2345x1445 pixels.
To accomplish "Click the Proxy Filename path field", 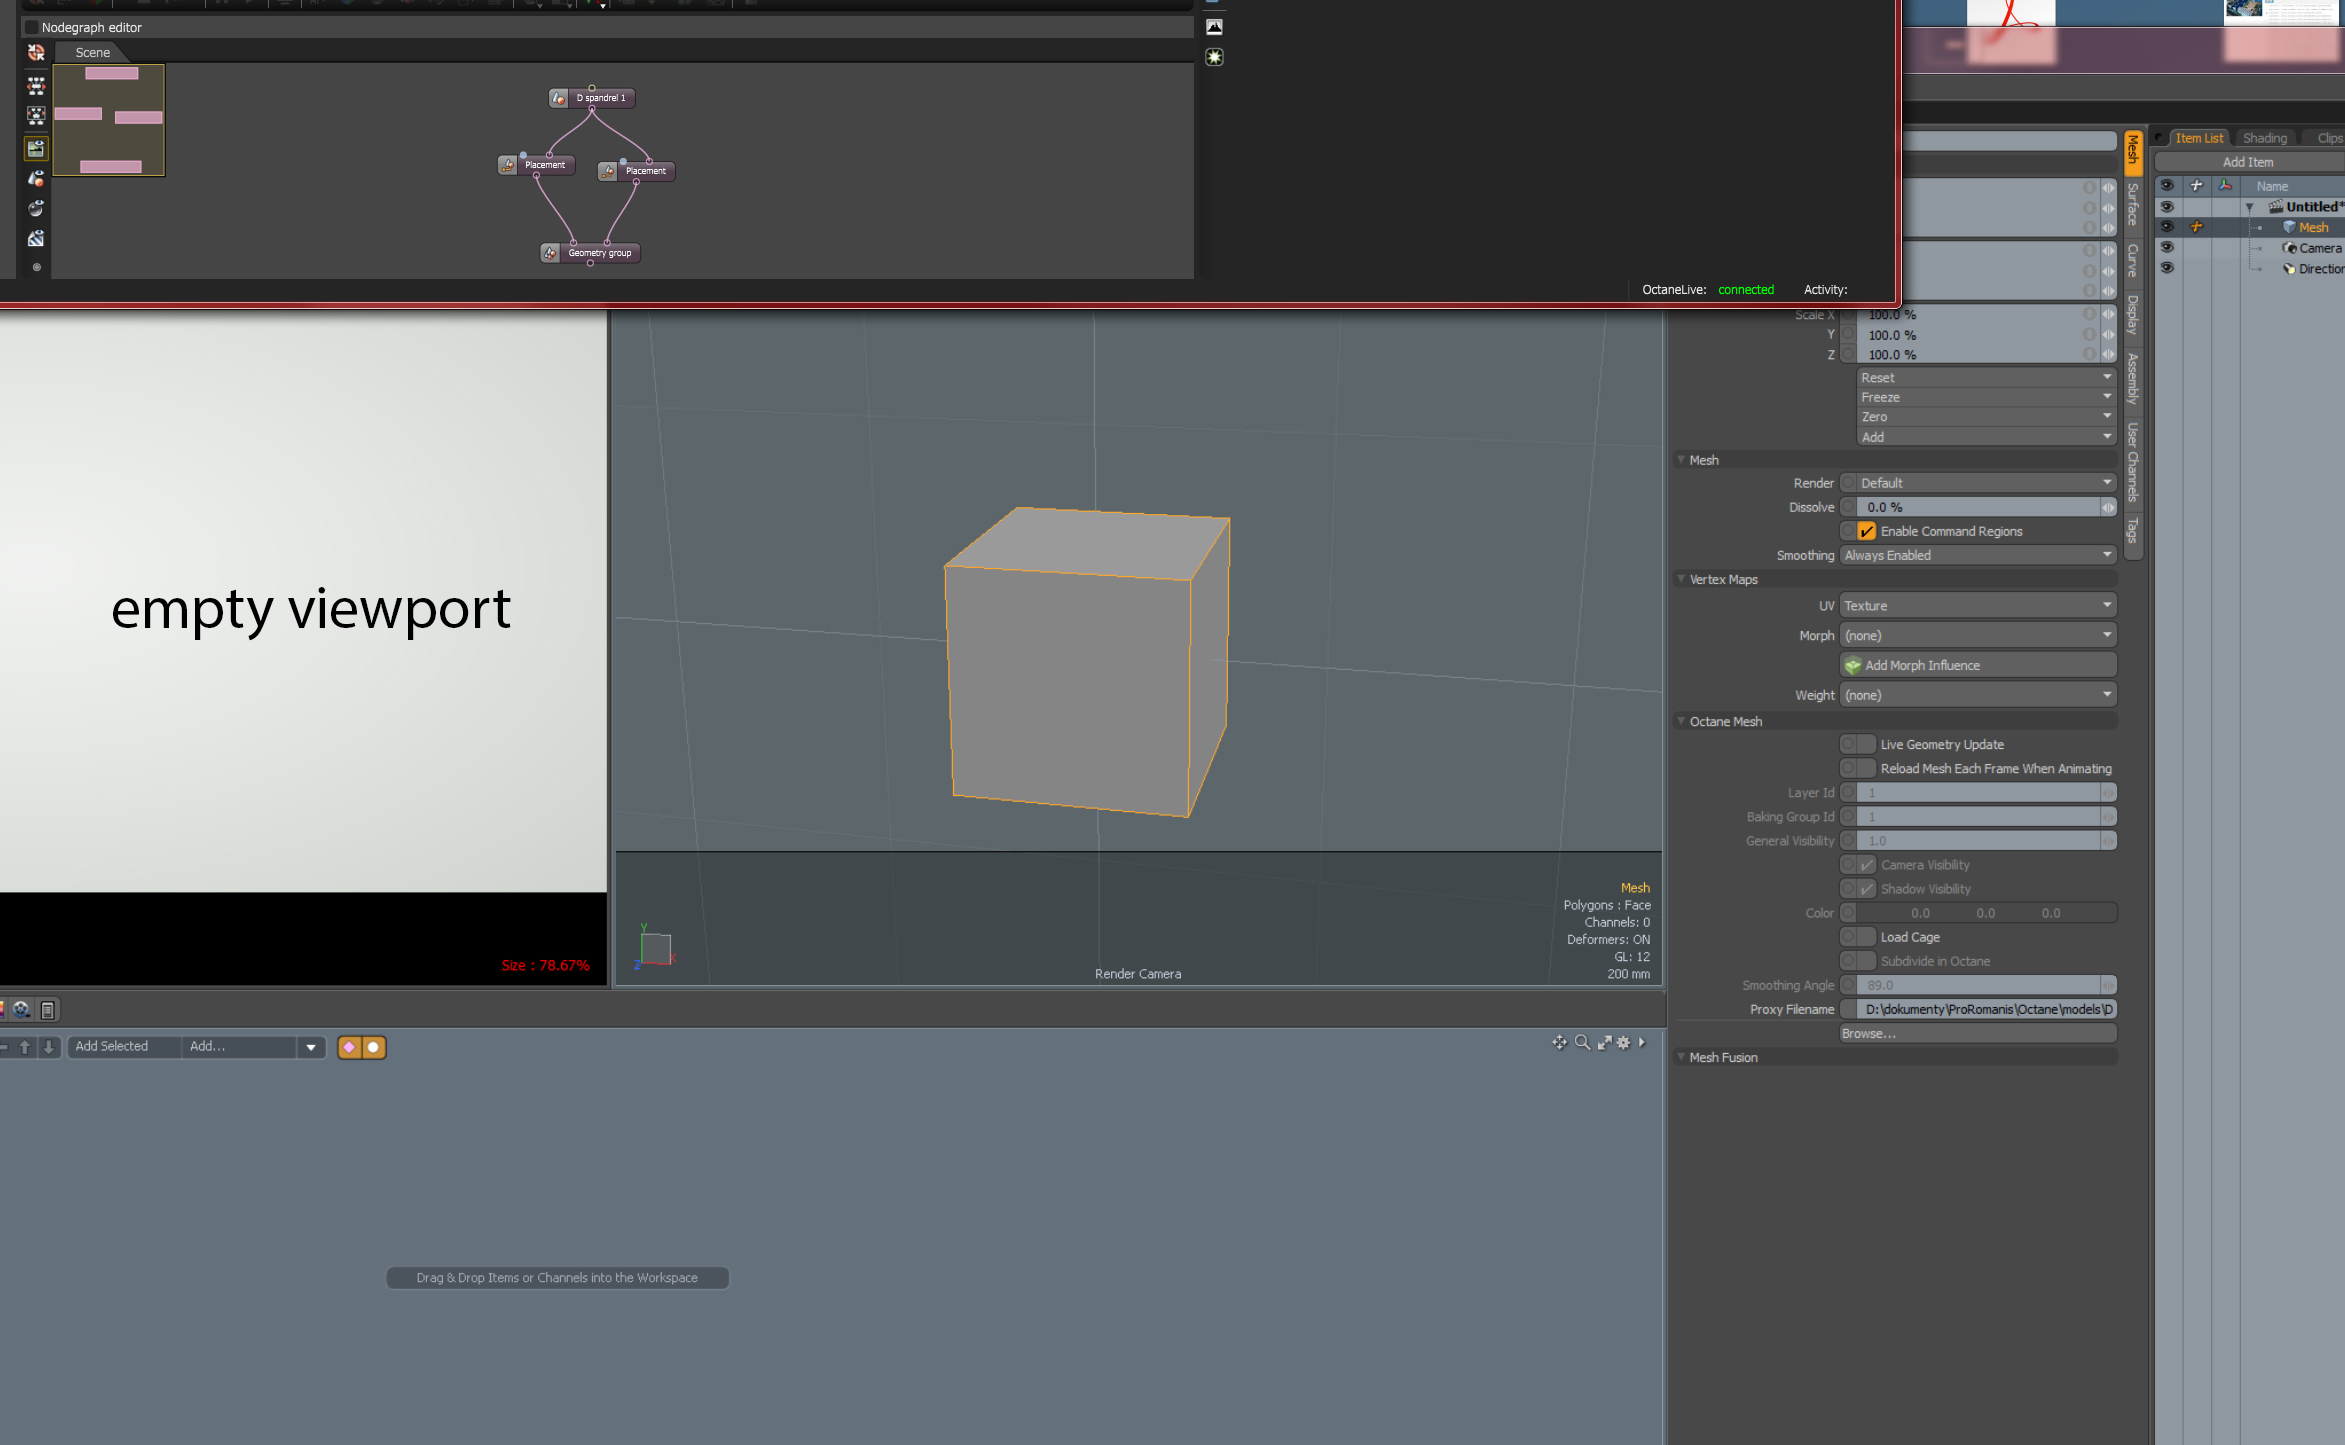I will (1986, 1009).
